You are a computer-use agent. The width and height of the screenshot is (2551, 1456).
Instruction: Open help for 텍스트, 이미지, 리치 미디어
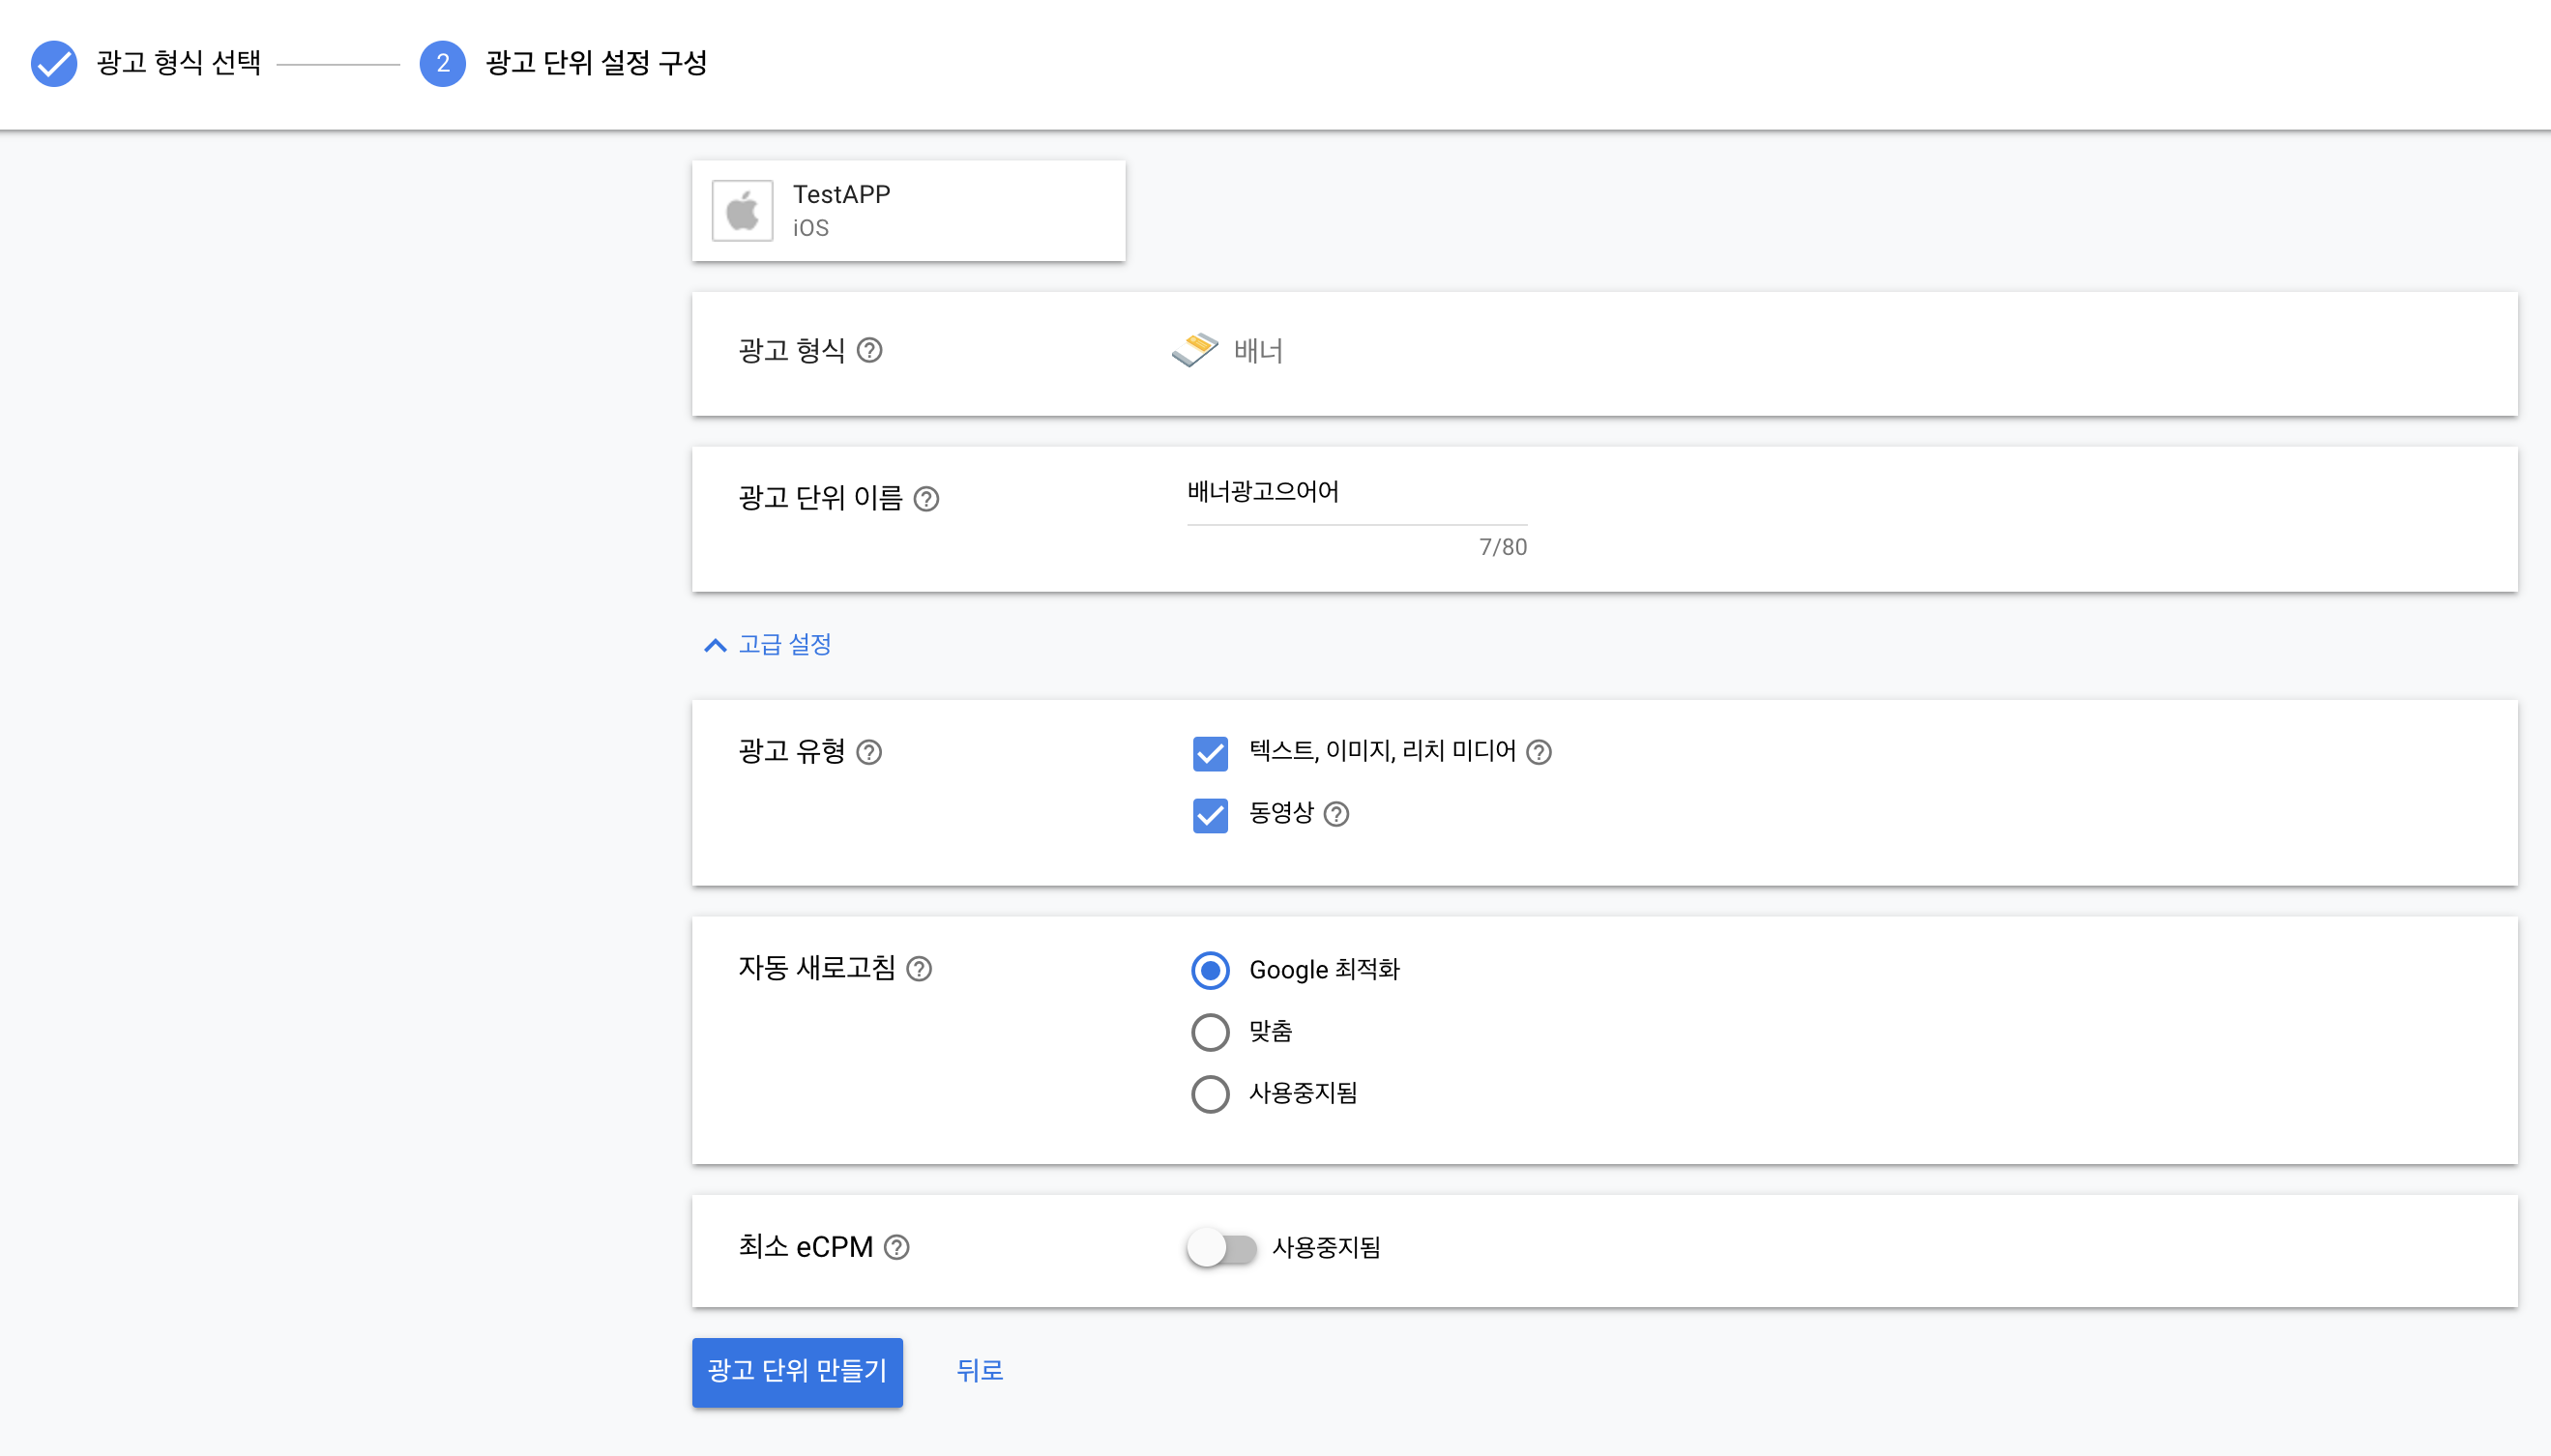1539,752
